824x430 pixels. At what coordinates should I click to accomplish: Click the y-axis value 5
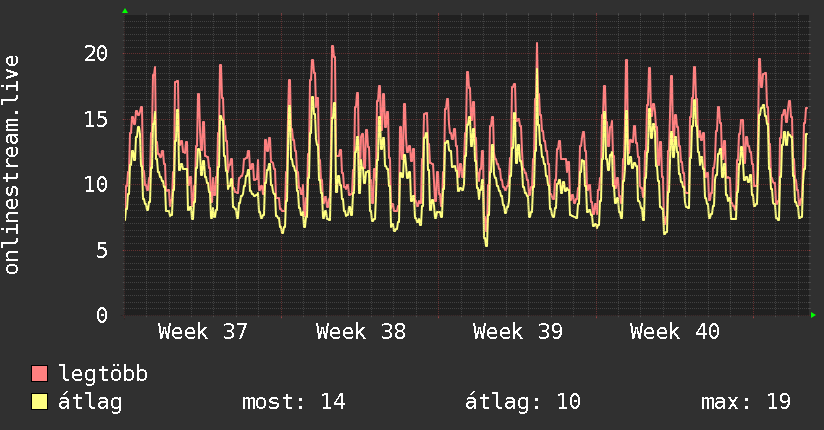point(102,250)
